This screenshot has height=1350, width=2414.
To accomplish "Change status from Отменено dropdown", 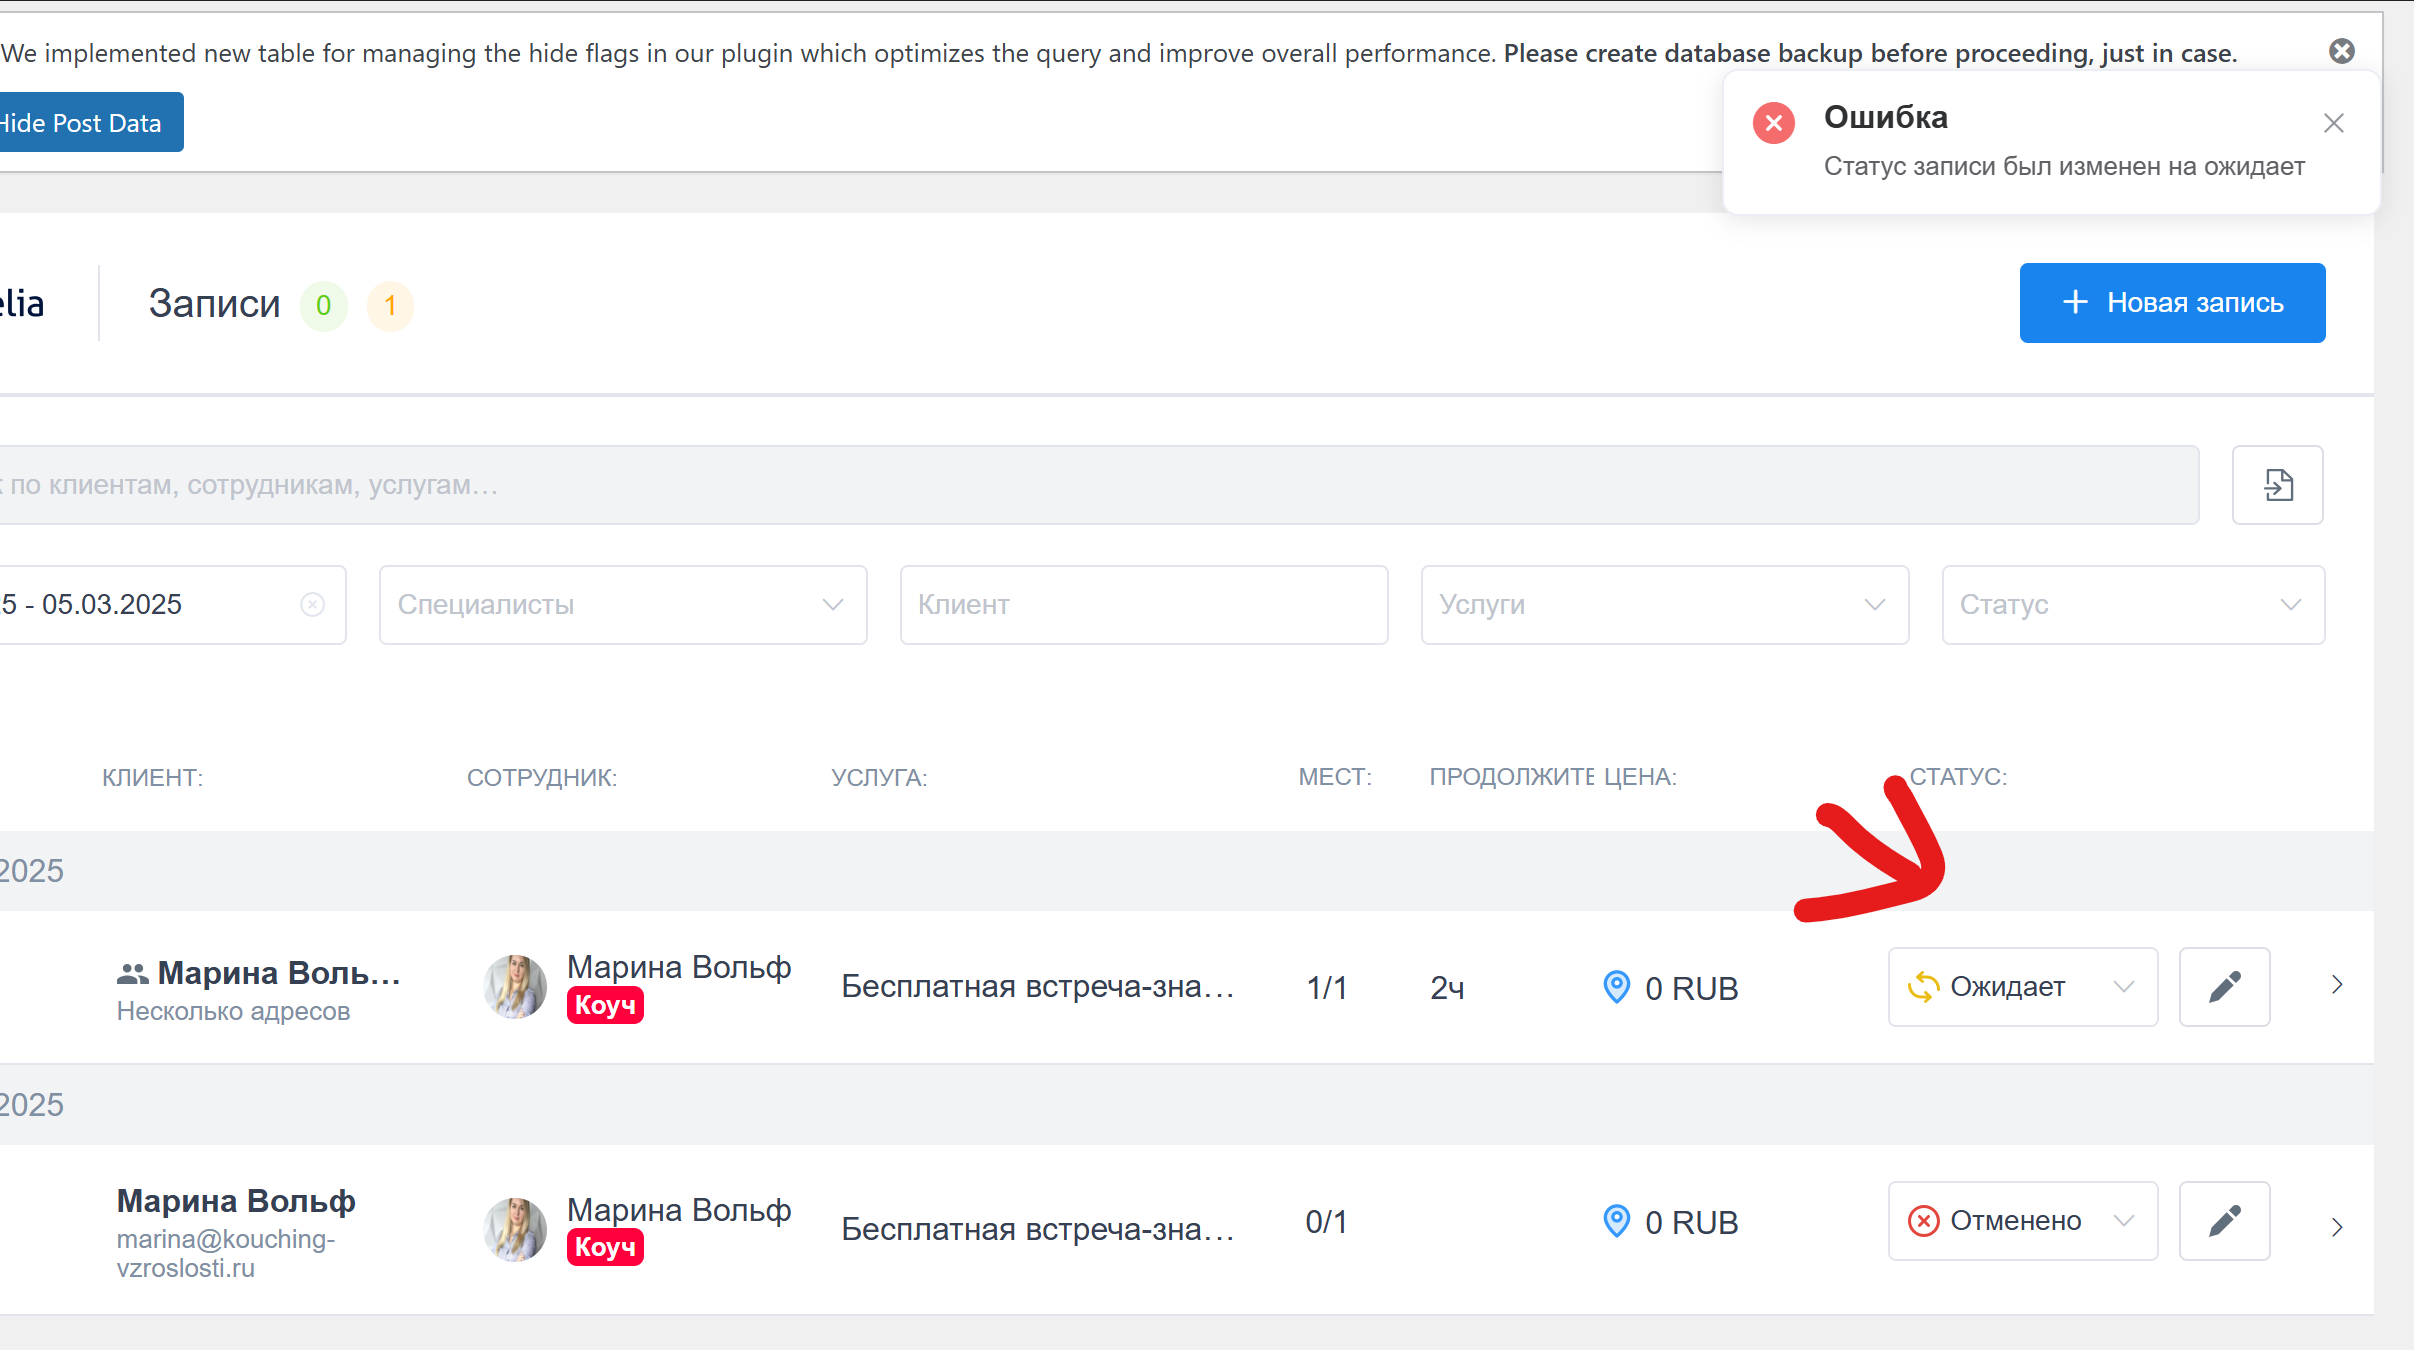I will click(x=2022, y=1221).
